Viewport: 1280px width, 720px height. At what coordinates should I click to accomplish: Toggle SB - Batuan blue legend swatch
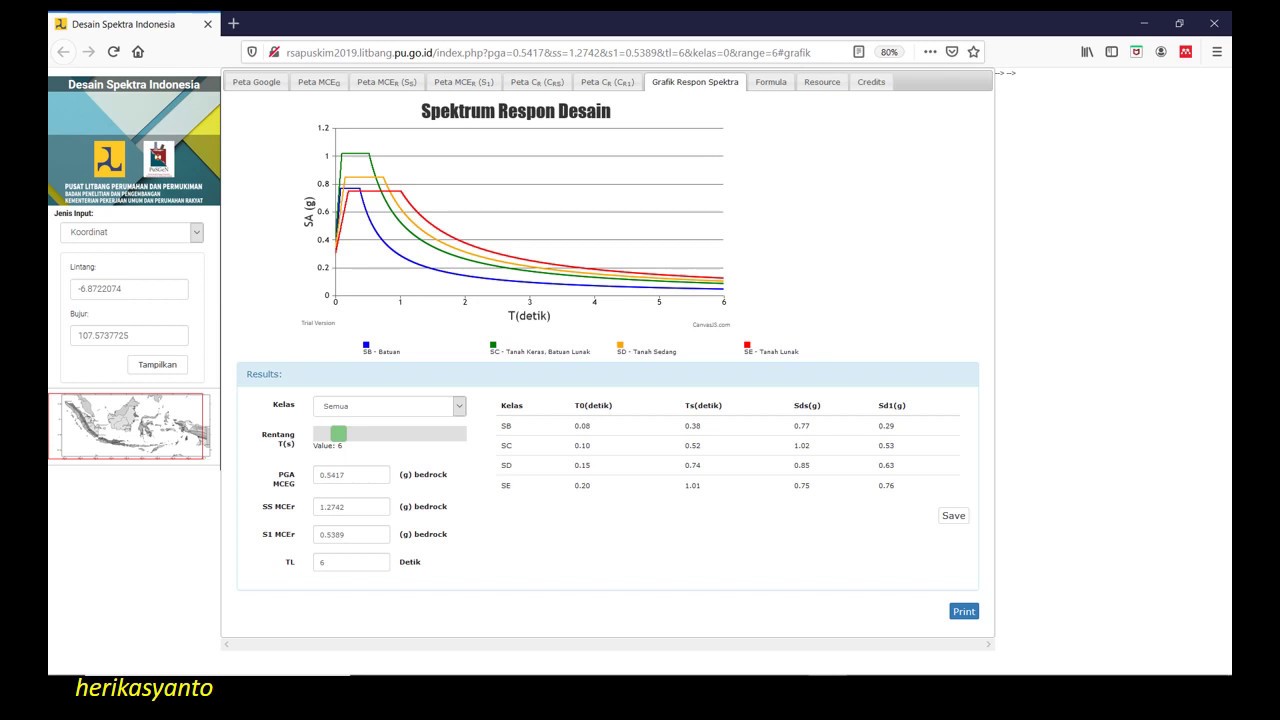(x=366, y=344)
